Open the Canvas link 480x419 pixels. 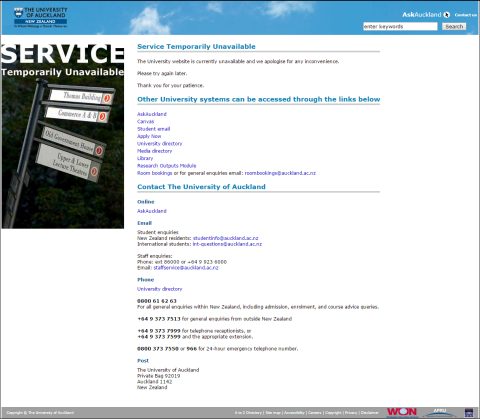(x=145, y=121)
